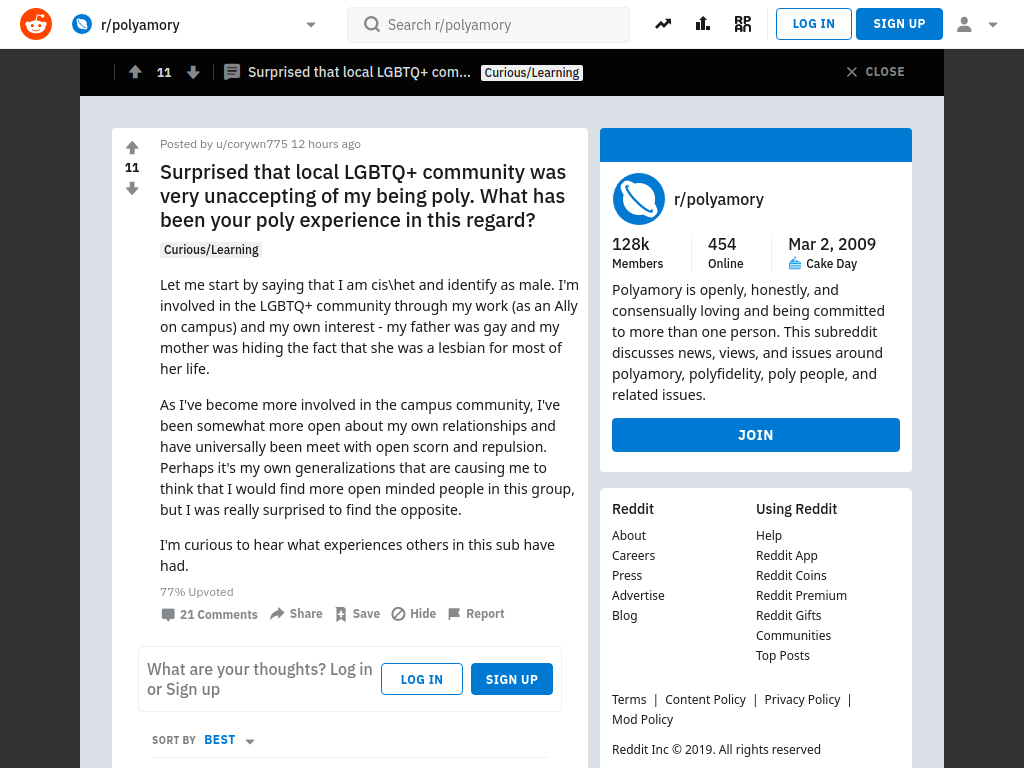Open the Reddit home logo

tap(36, 24)
